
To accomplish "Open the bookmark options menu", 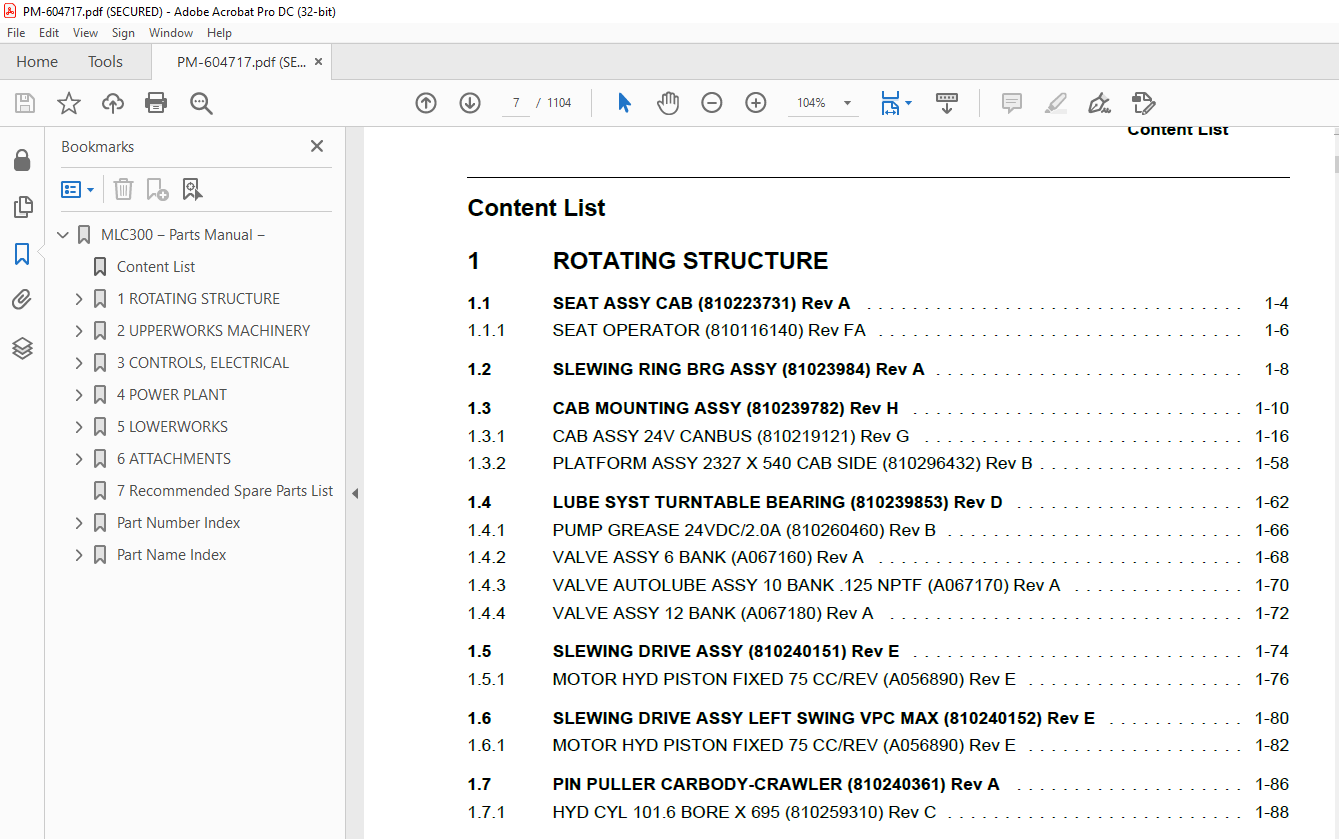I will [x=78, y=189].
